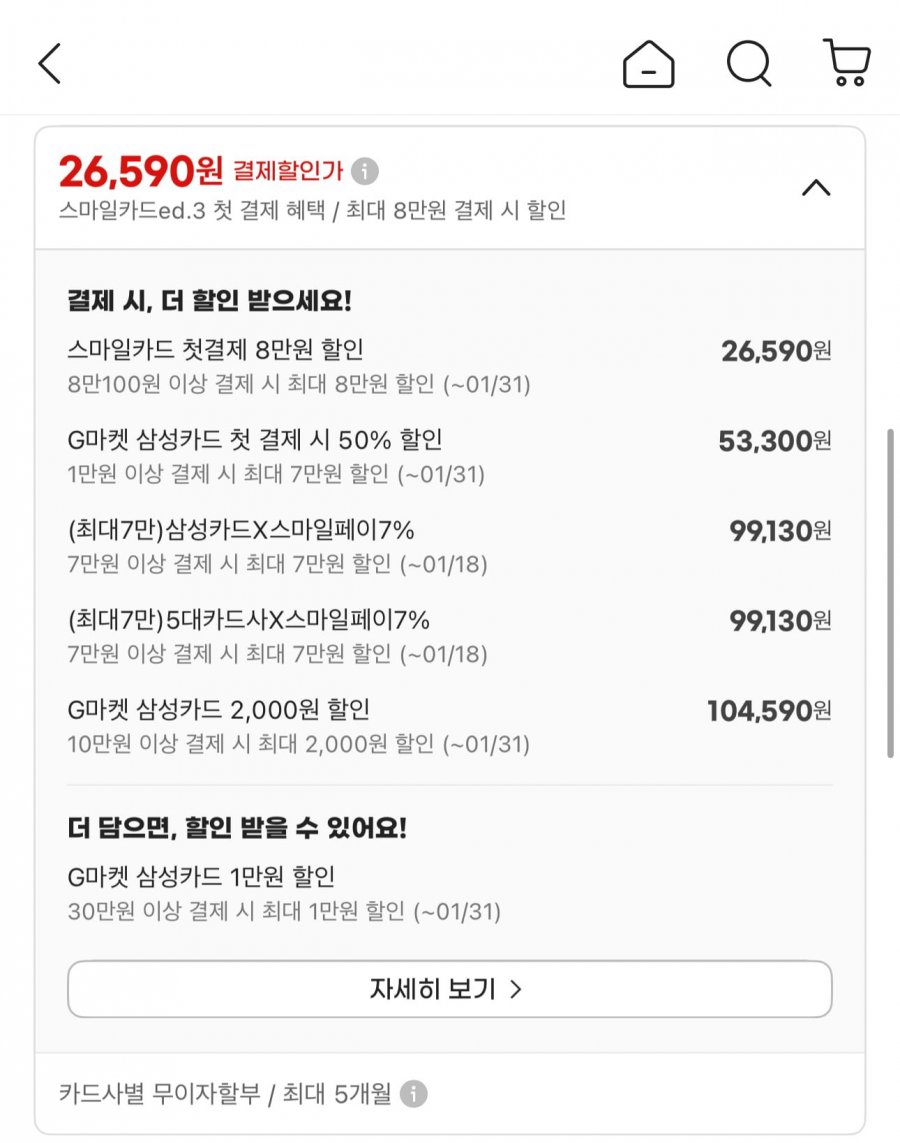Viewport: 900px width, 1143px height.
Task: Open the shopping cart icon
Action: pos(846,63)
